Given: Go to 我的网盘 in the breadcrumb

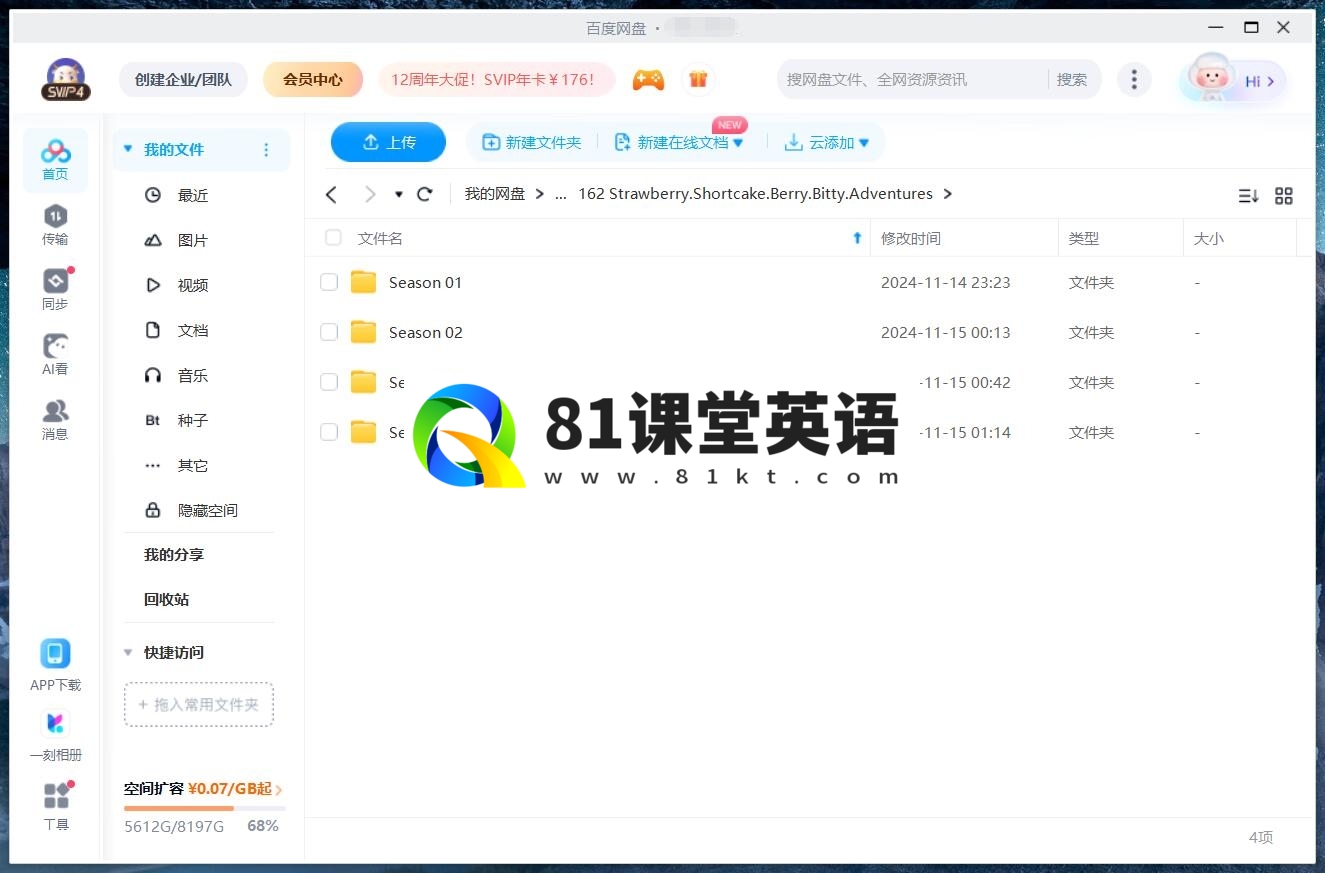Looking at the screenshot, I should pyautogui.click(x=495, y=194).
